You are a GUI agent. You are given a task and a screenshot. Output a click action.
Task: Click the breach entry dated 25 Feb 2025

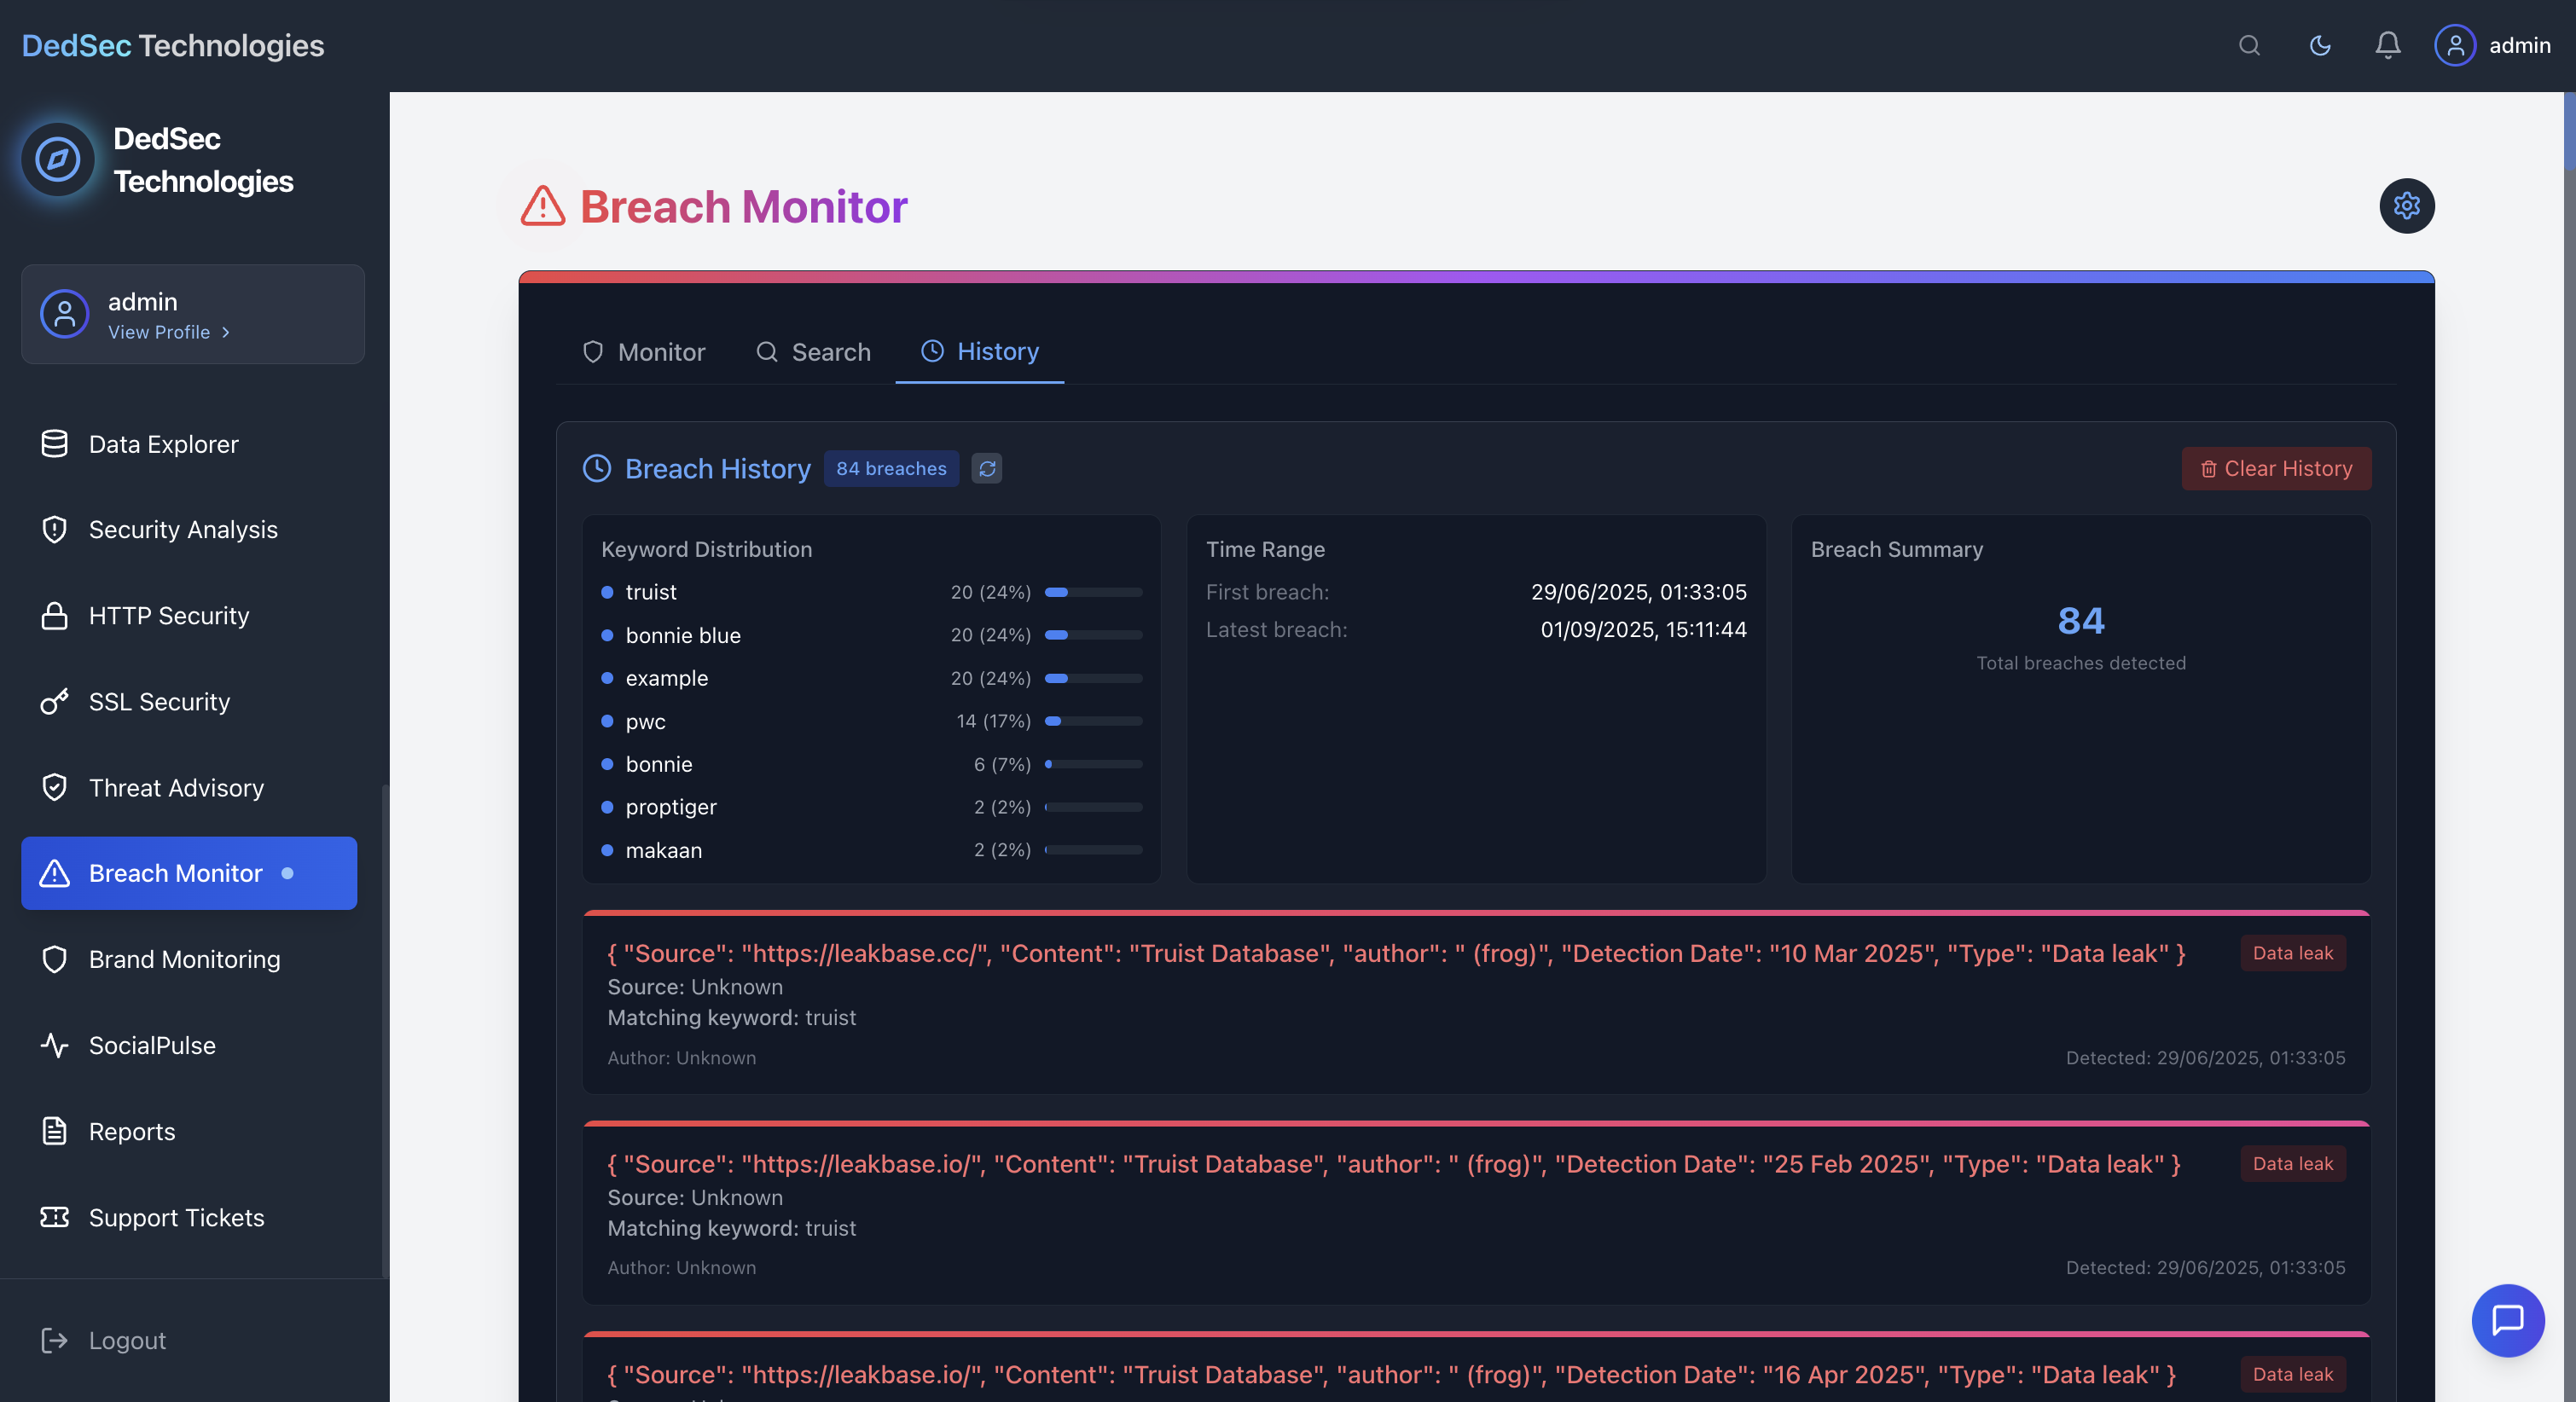[x=1476, y=1212]
